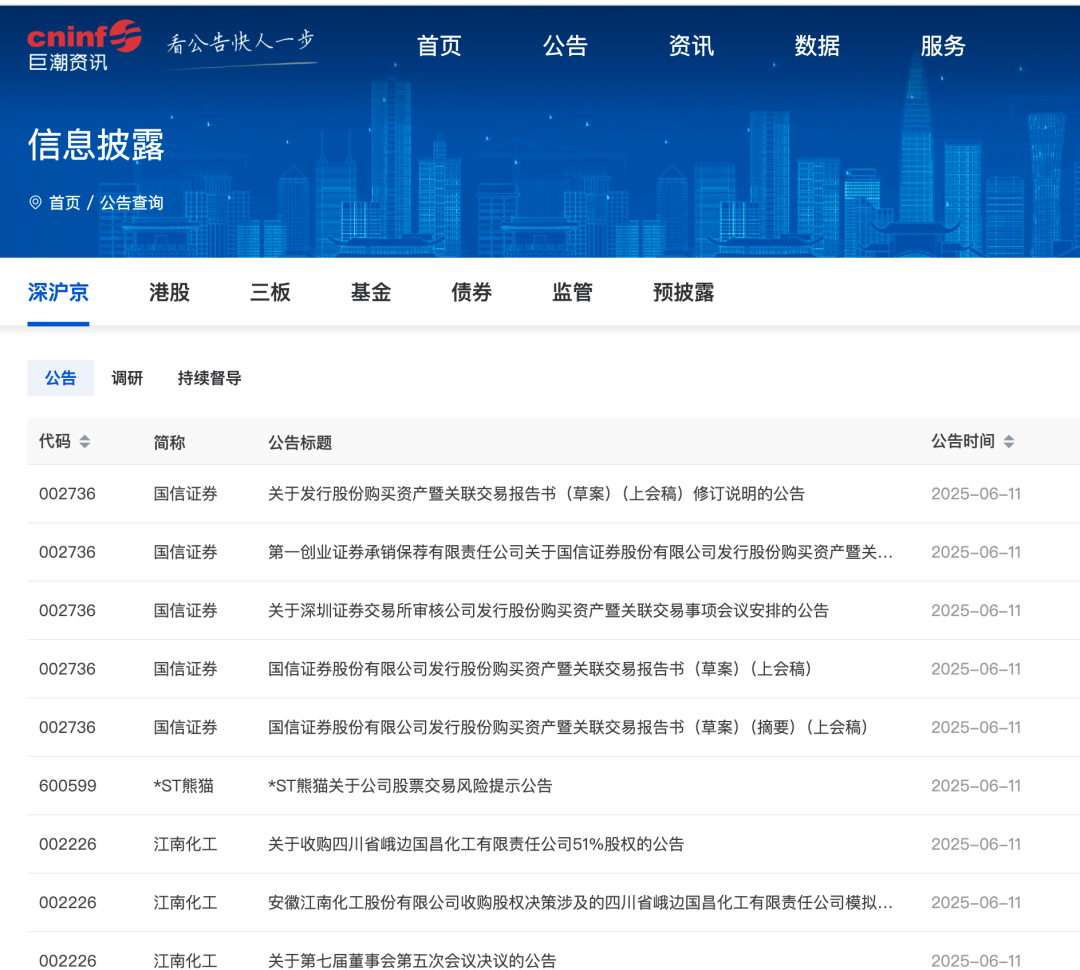Click the location pin icon beside 首页
The width and height of the screenshot is (1080, 970).
35,202
